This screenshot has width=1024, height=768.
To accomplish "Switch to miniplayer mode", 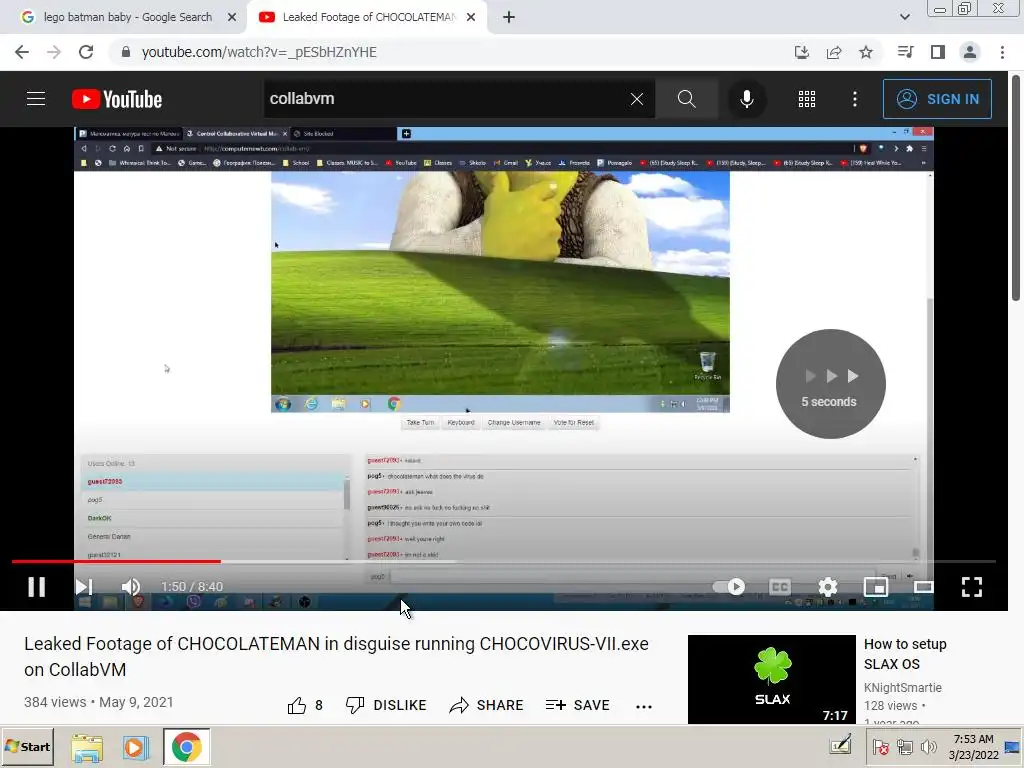I will tap(876, 586).
